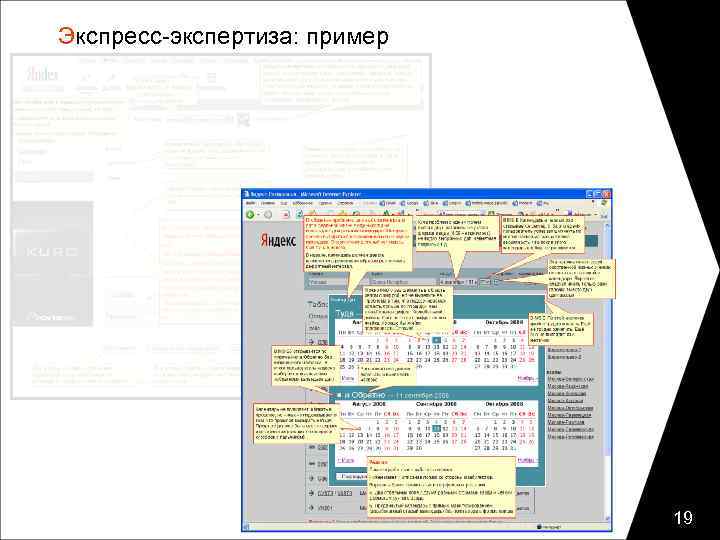The width and height of the screenshot is (720, 540).
Task: Click the Forward button in IE toolbar
Action: pyautogui.click(x=268, y=214)
